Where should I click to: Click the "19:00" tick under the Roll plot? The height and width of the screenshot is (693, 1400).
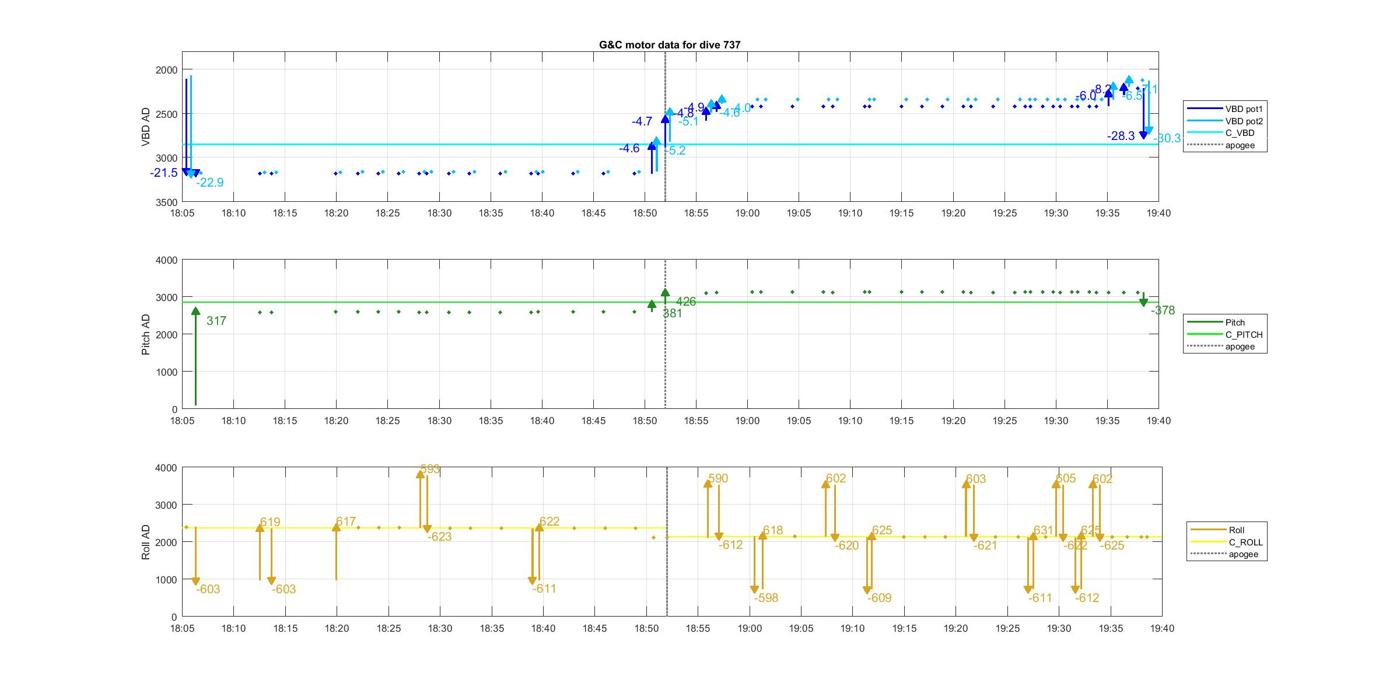[x=750, y=629]
